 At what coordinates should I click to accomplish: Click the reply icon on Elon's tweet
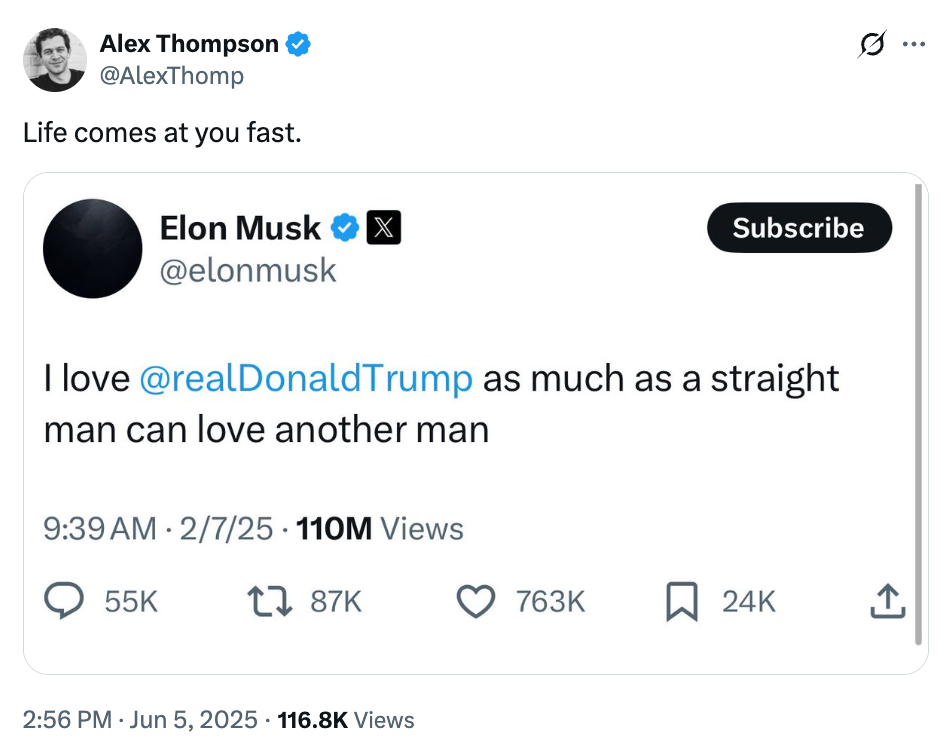(65, 601)
